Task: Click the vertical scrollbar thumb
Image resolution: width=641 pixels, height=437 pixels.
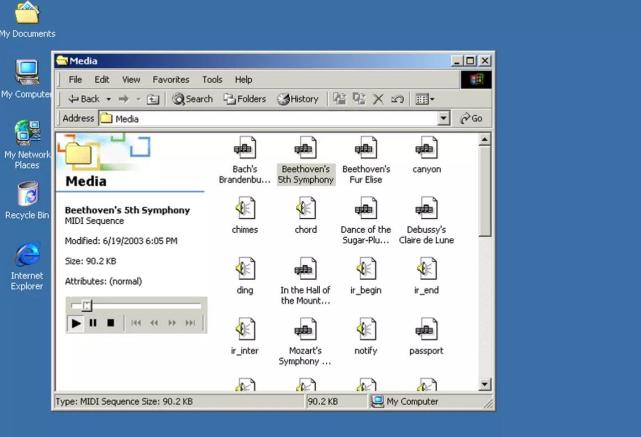Action: 484,191
